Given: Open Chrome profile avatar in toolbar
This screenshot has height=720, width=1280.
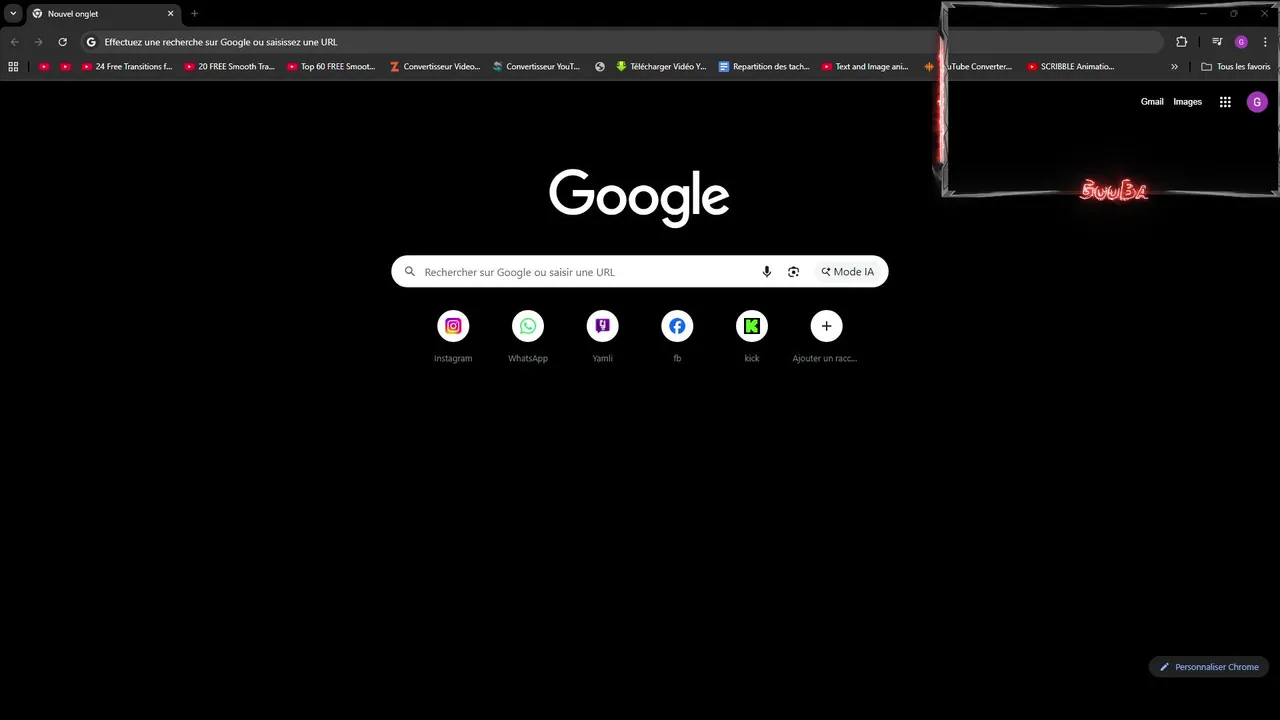Looking at the screenshot, I should pos(1241,42).
